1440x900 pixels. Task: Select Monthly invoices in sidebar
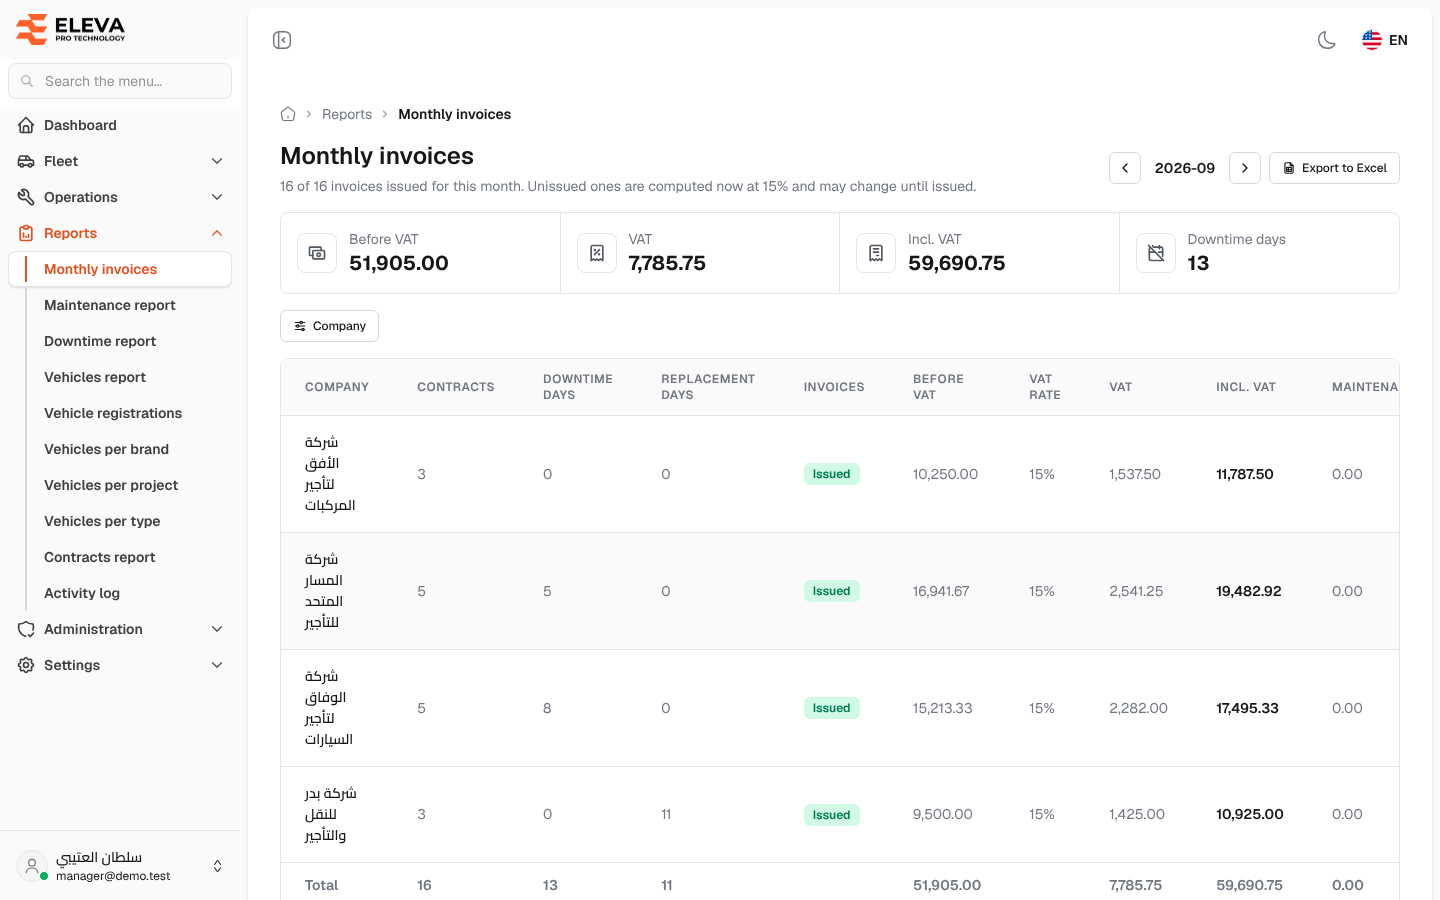[x=120, y=269]
